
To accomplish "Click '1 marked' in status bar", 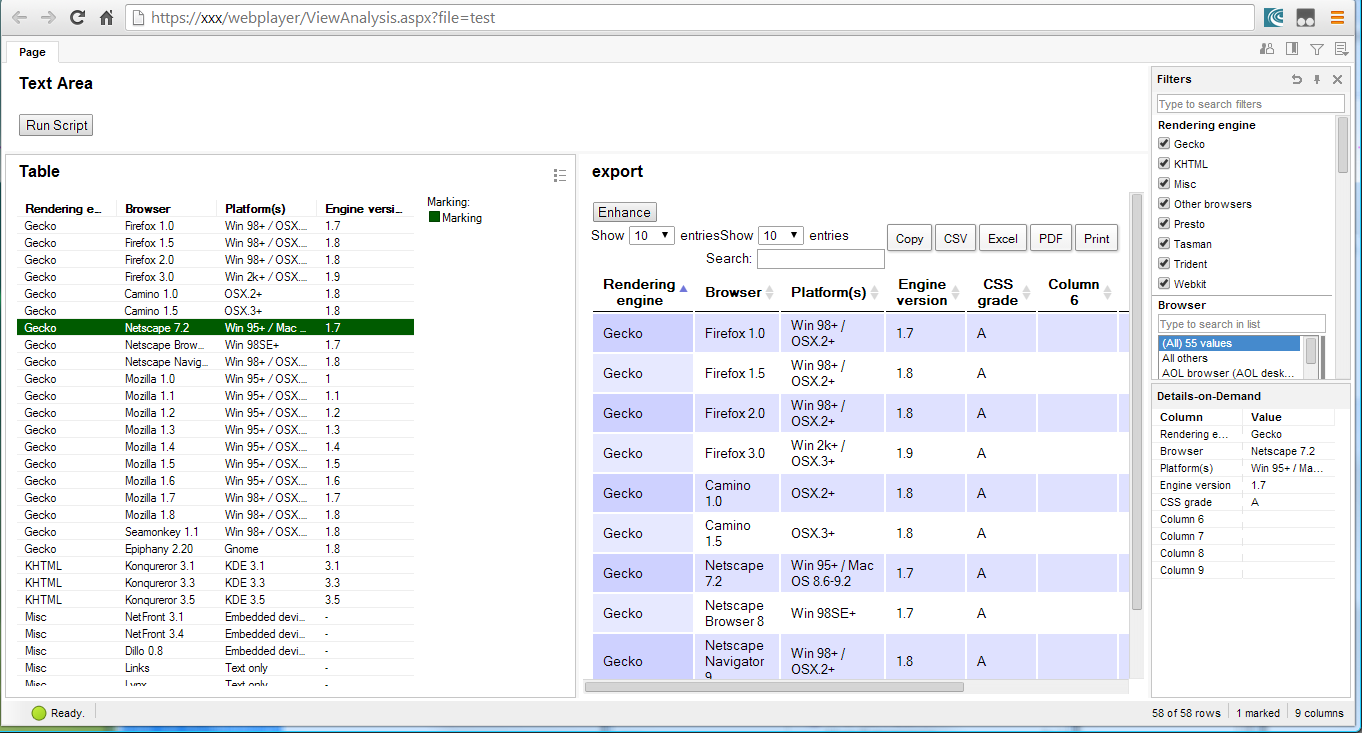I will [1258, 713].
